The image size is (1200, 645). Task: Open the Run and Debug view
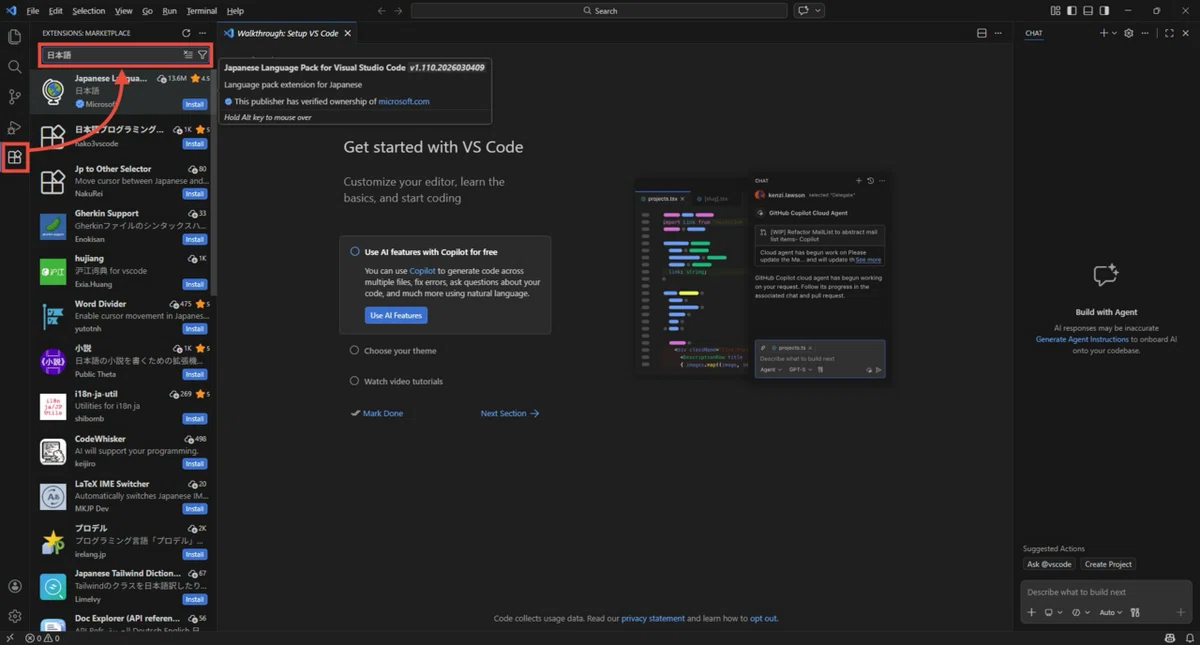pyautogui.click(x=14, y=127)
